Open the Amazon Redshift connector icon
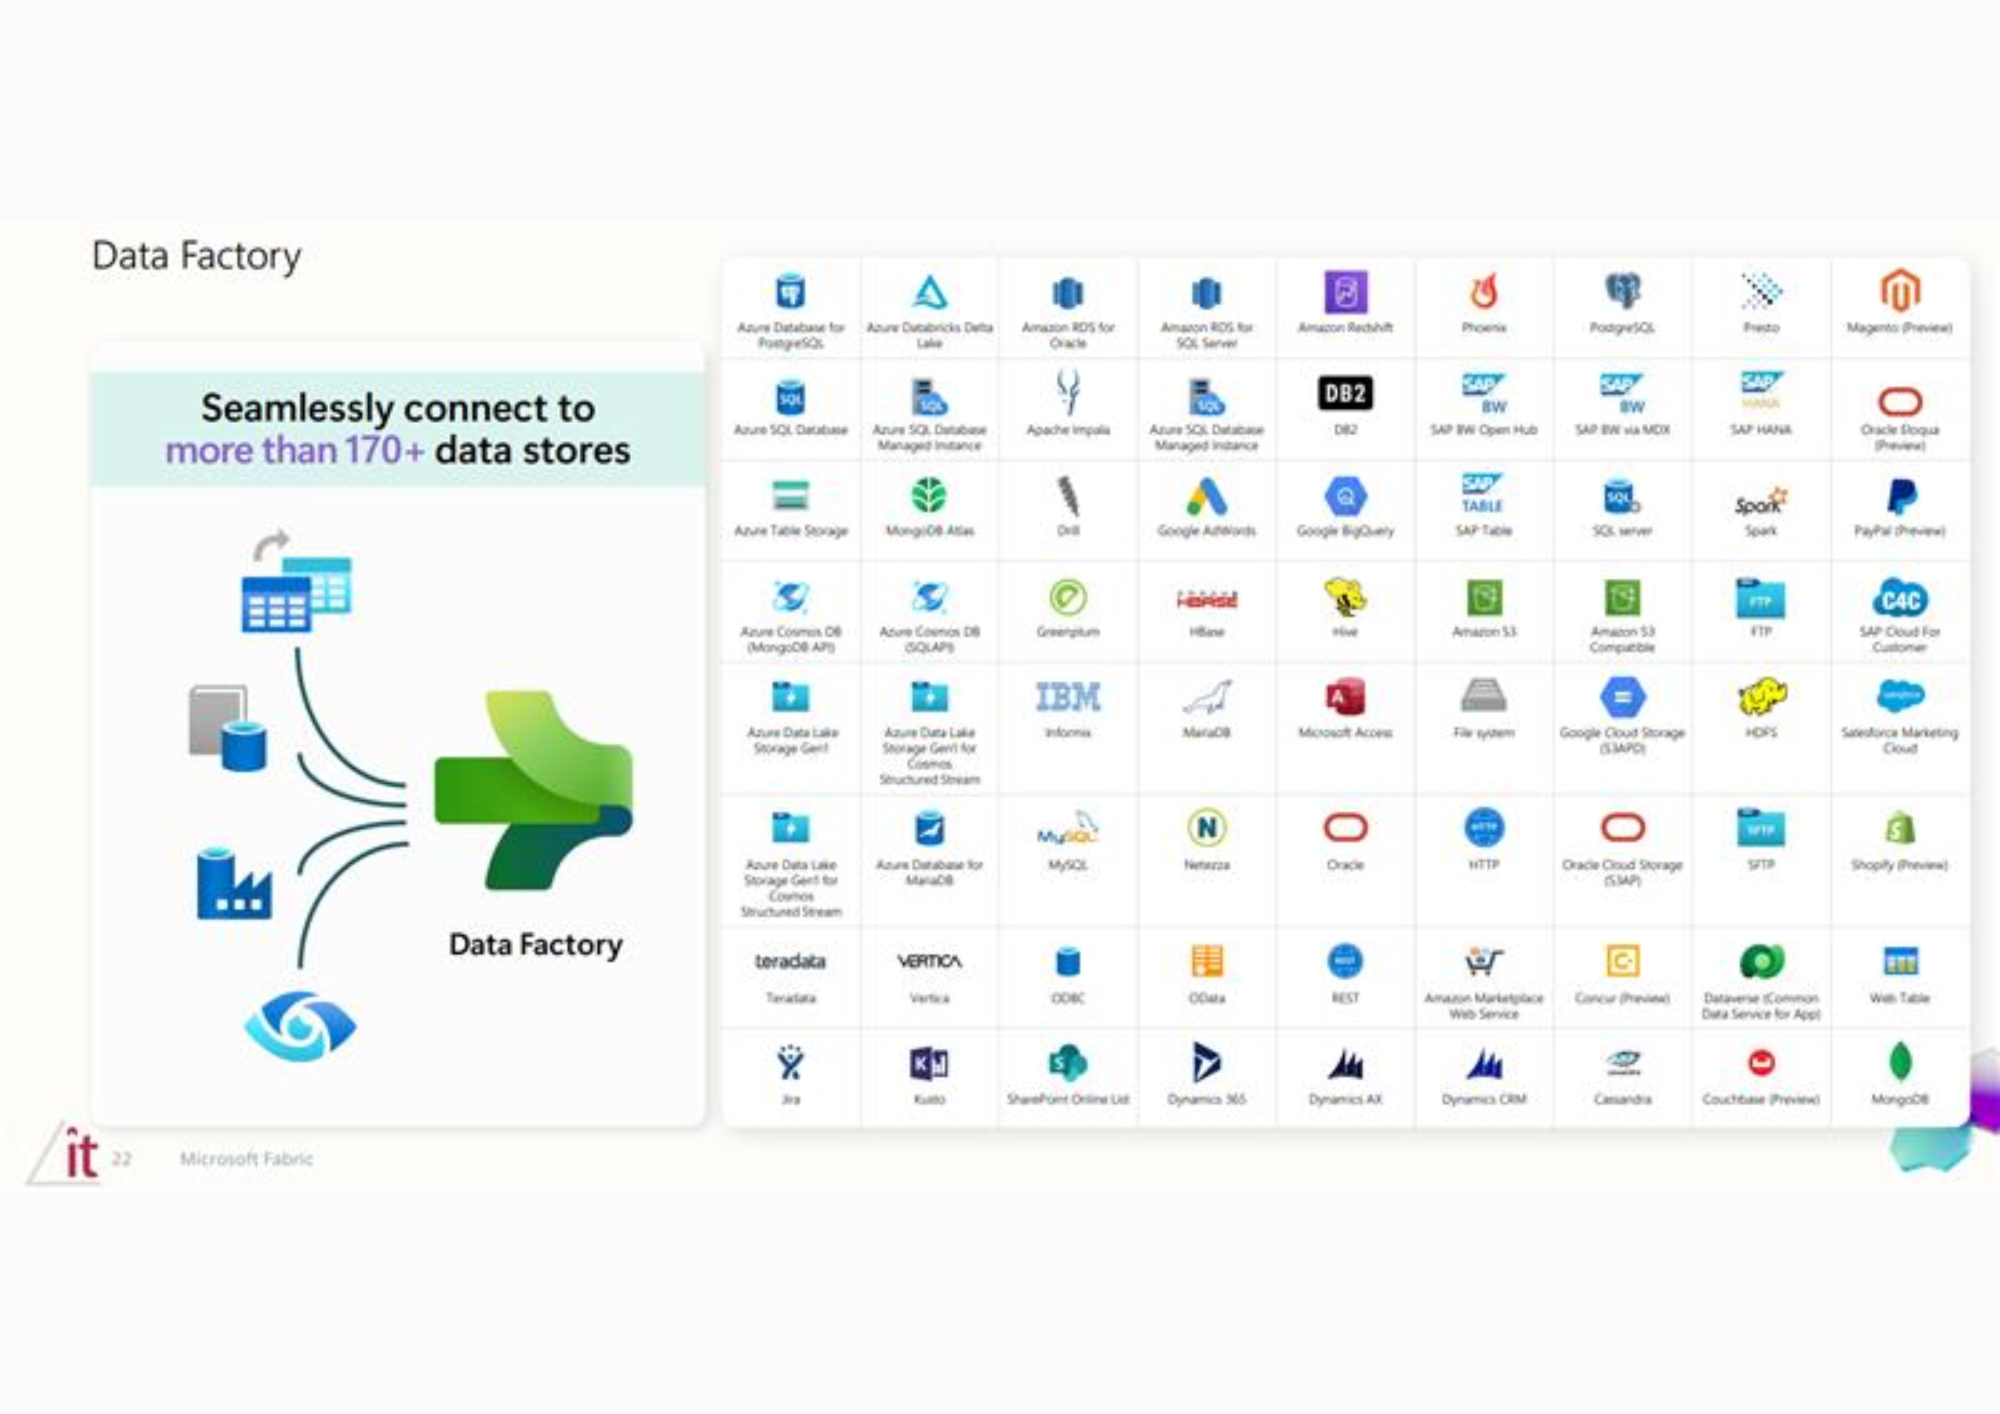2000x1414 pixels. click(x=1345, y=292)
